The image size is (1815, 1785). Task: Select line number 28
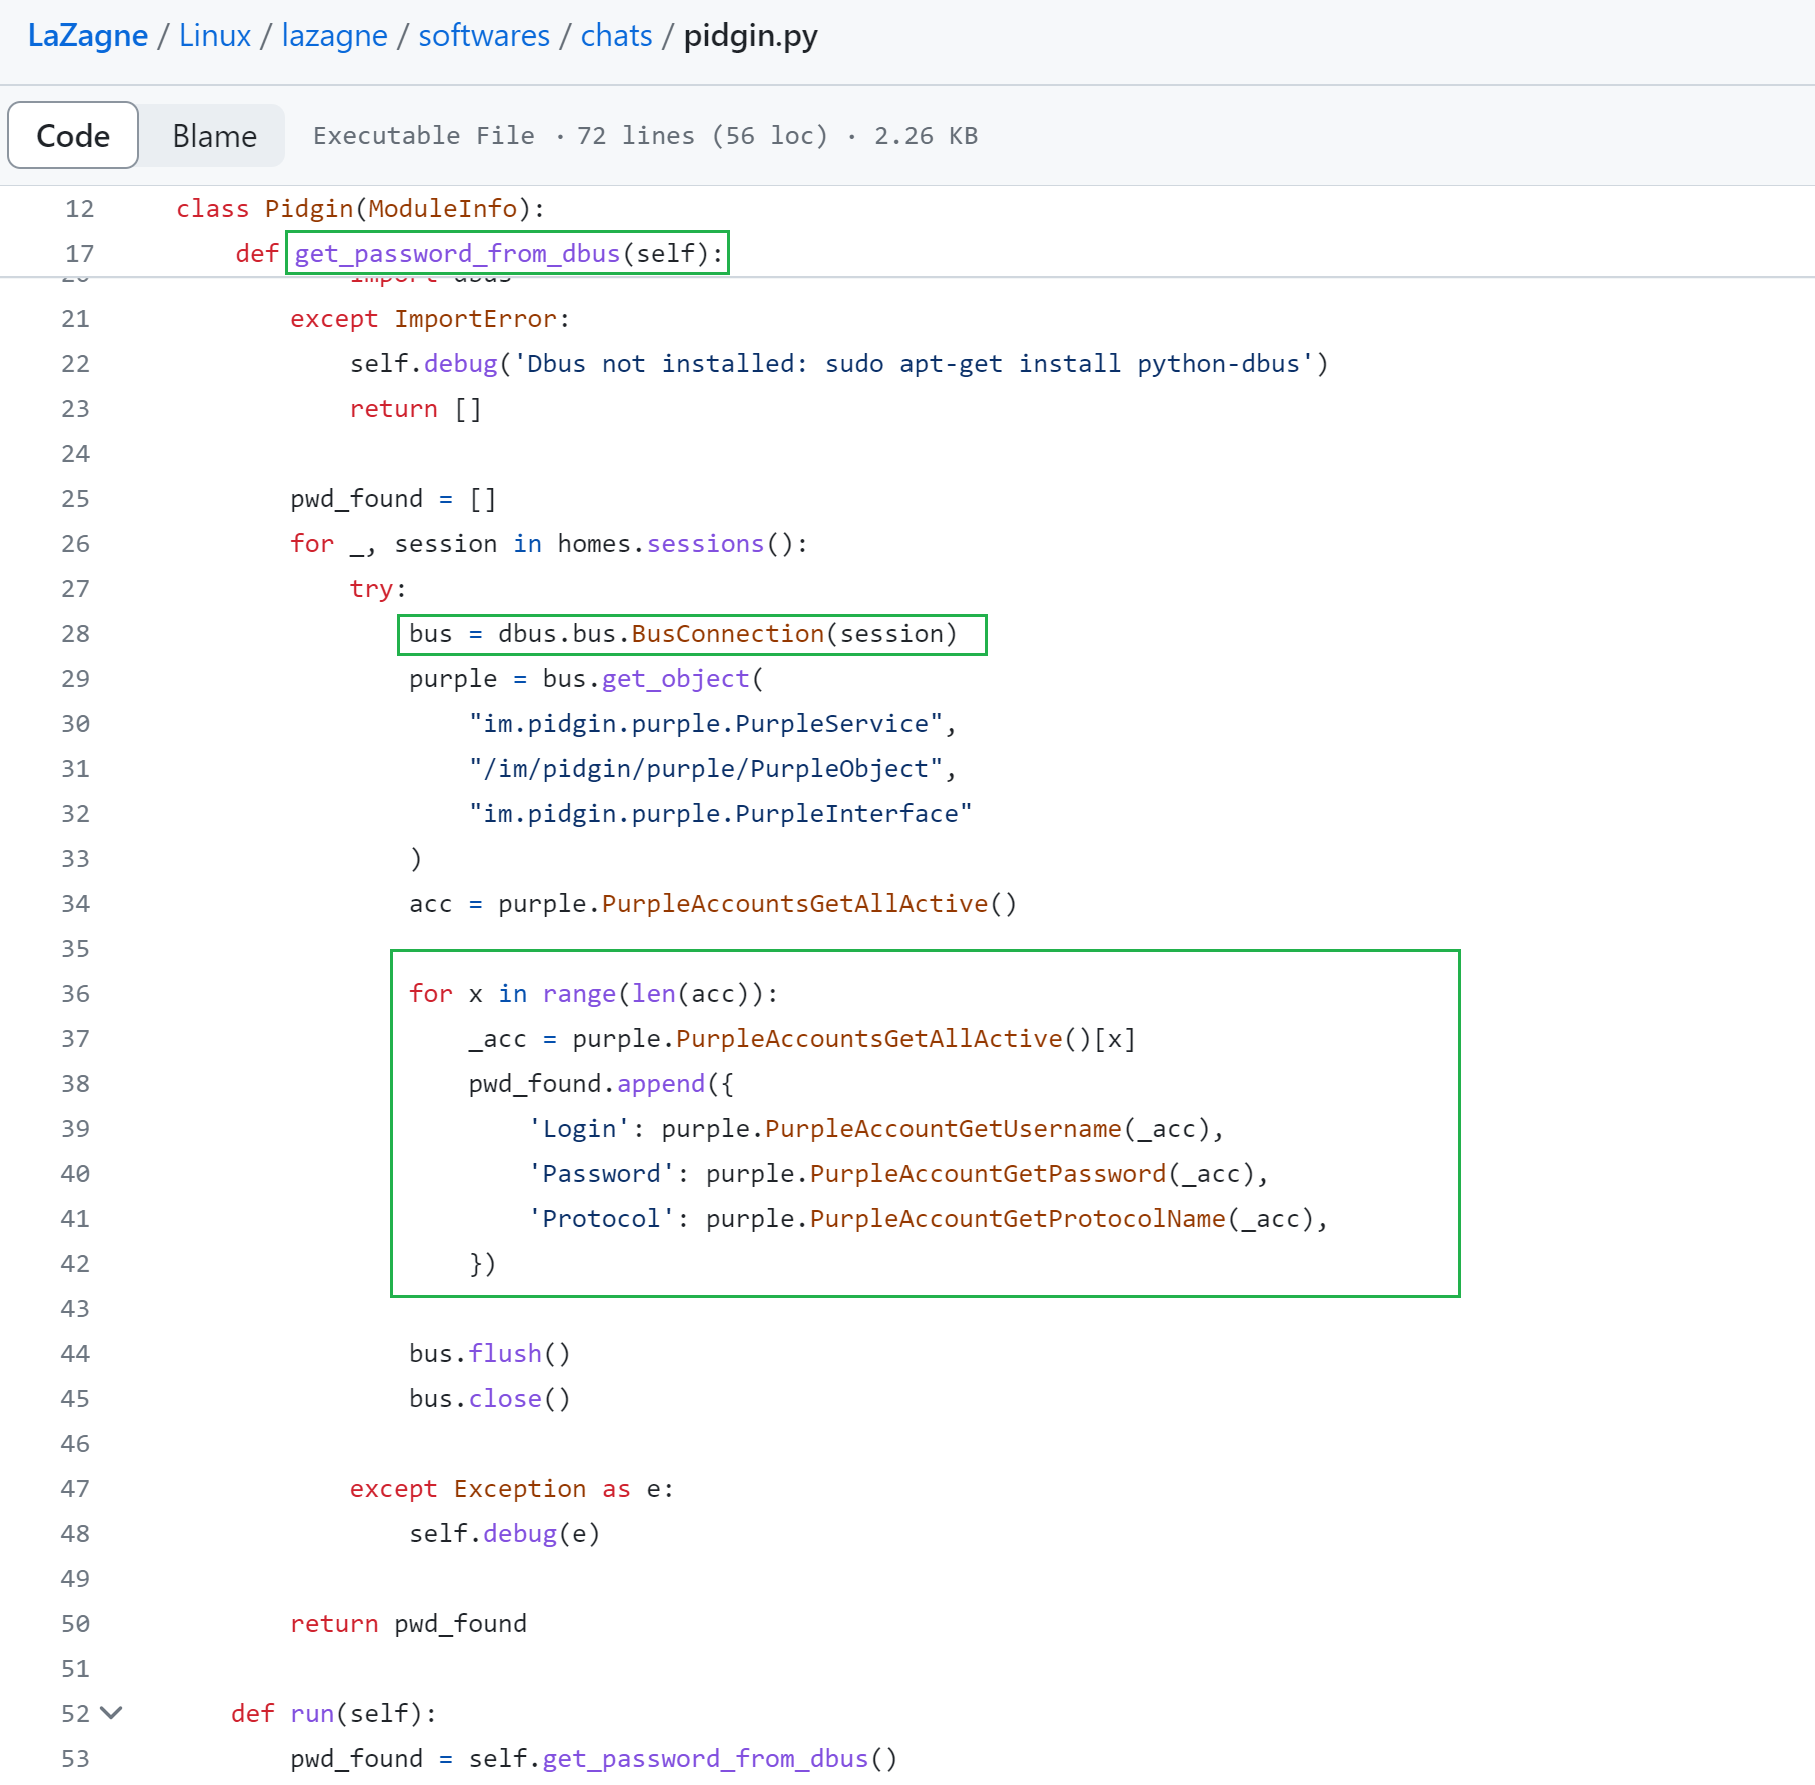coord(76,634)
